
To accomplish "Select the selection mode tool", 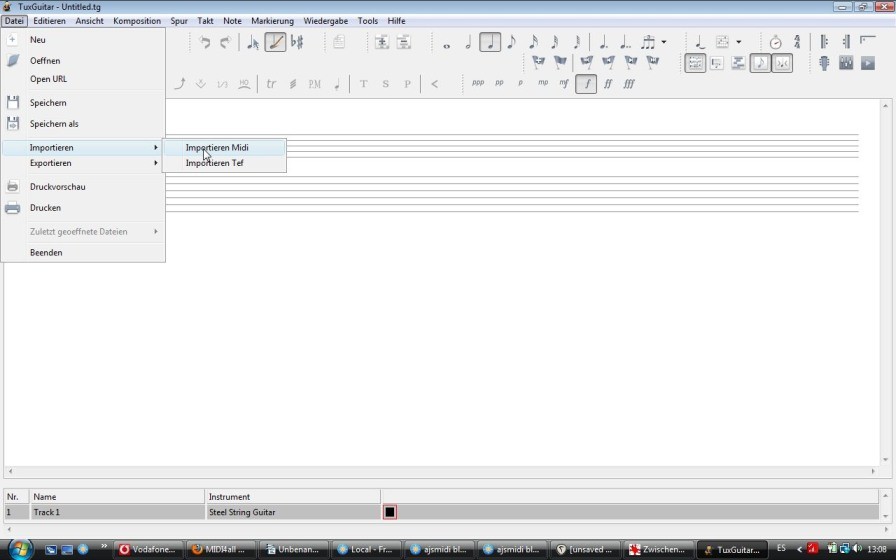I will 253,42.
